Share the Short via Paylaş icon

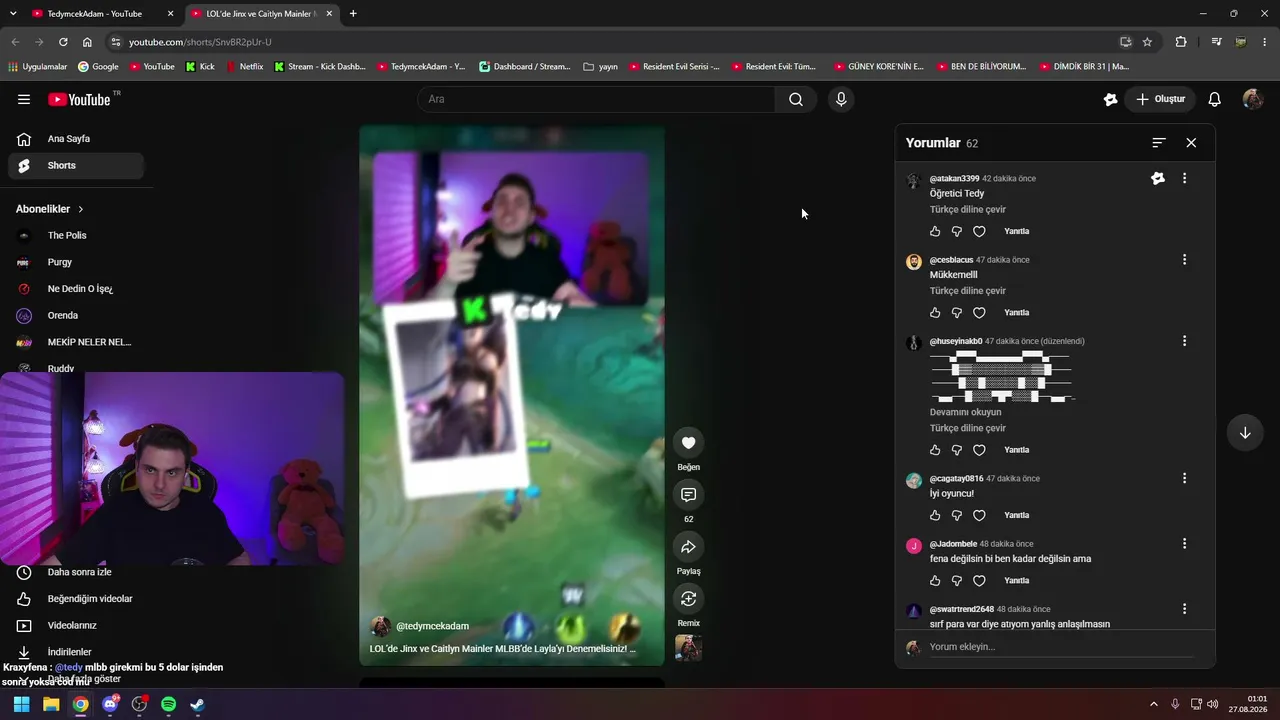[688, 547]
